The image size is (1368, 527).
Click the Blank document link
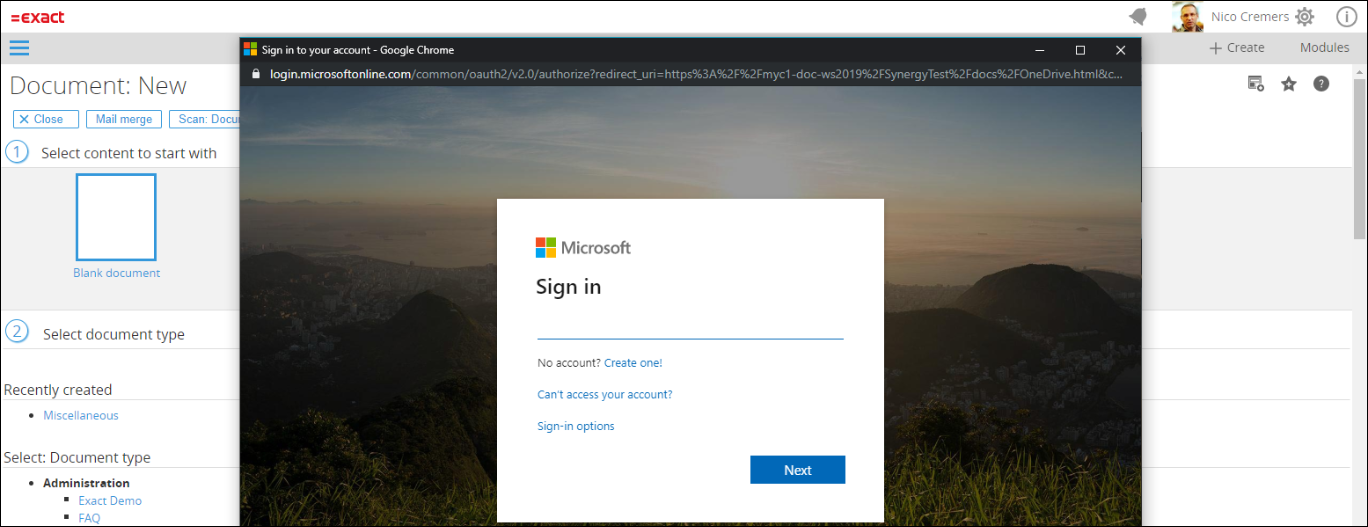click(116, 273)
